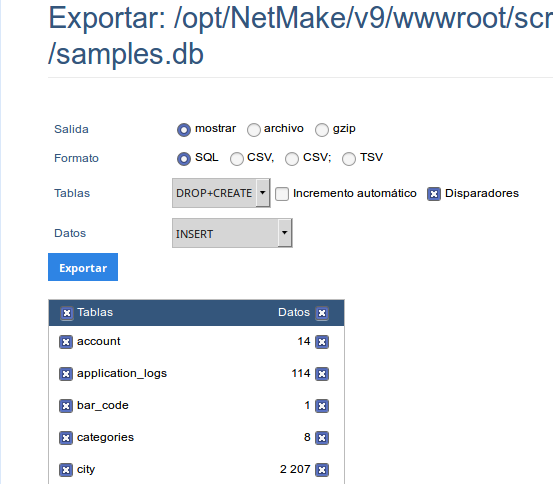Uncheck the Disparadores checkbox
553x484 pixels.
coord(434,194)
